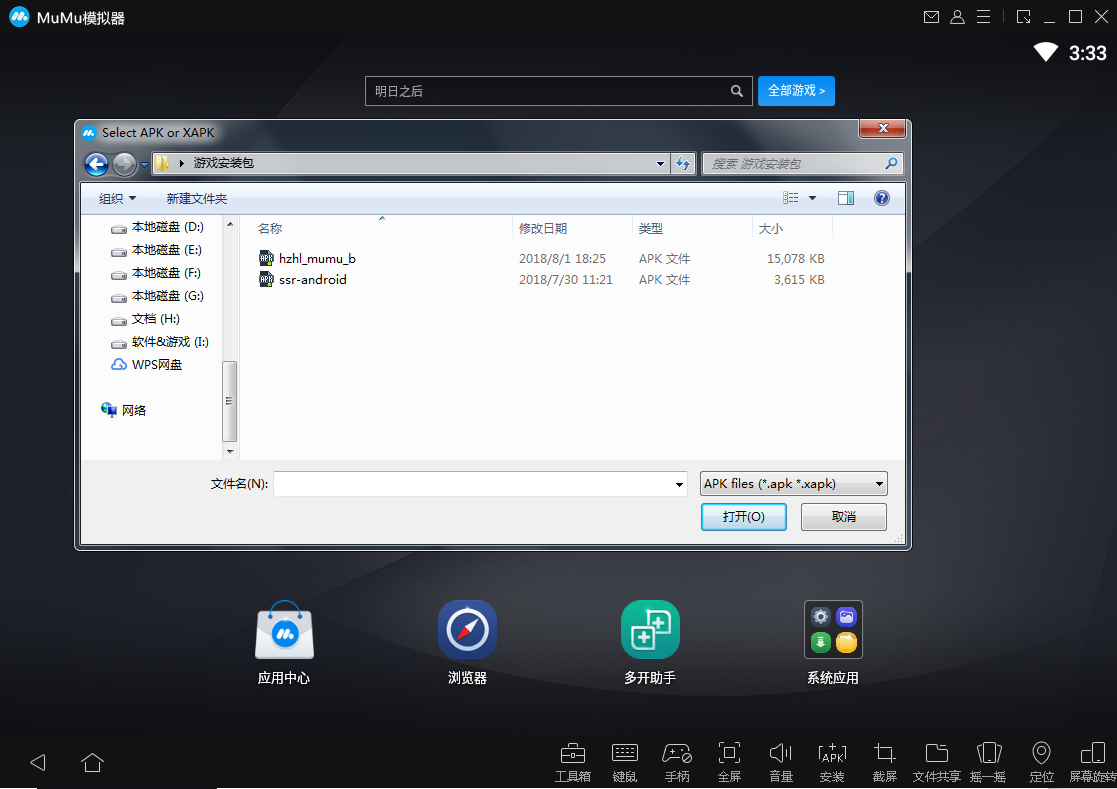Open the APK files type dropdown

tap(794, 484)
